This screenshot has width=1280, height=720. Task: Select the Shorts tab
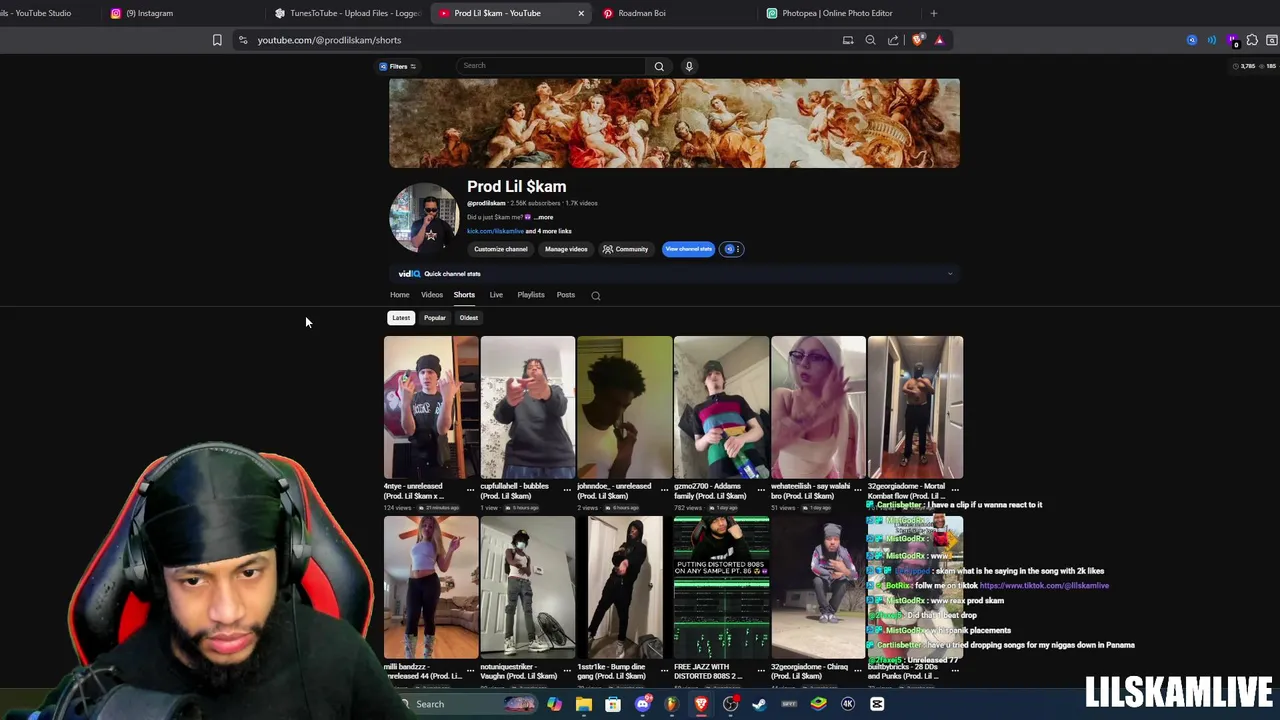(x=464, y=295)
